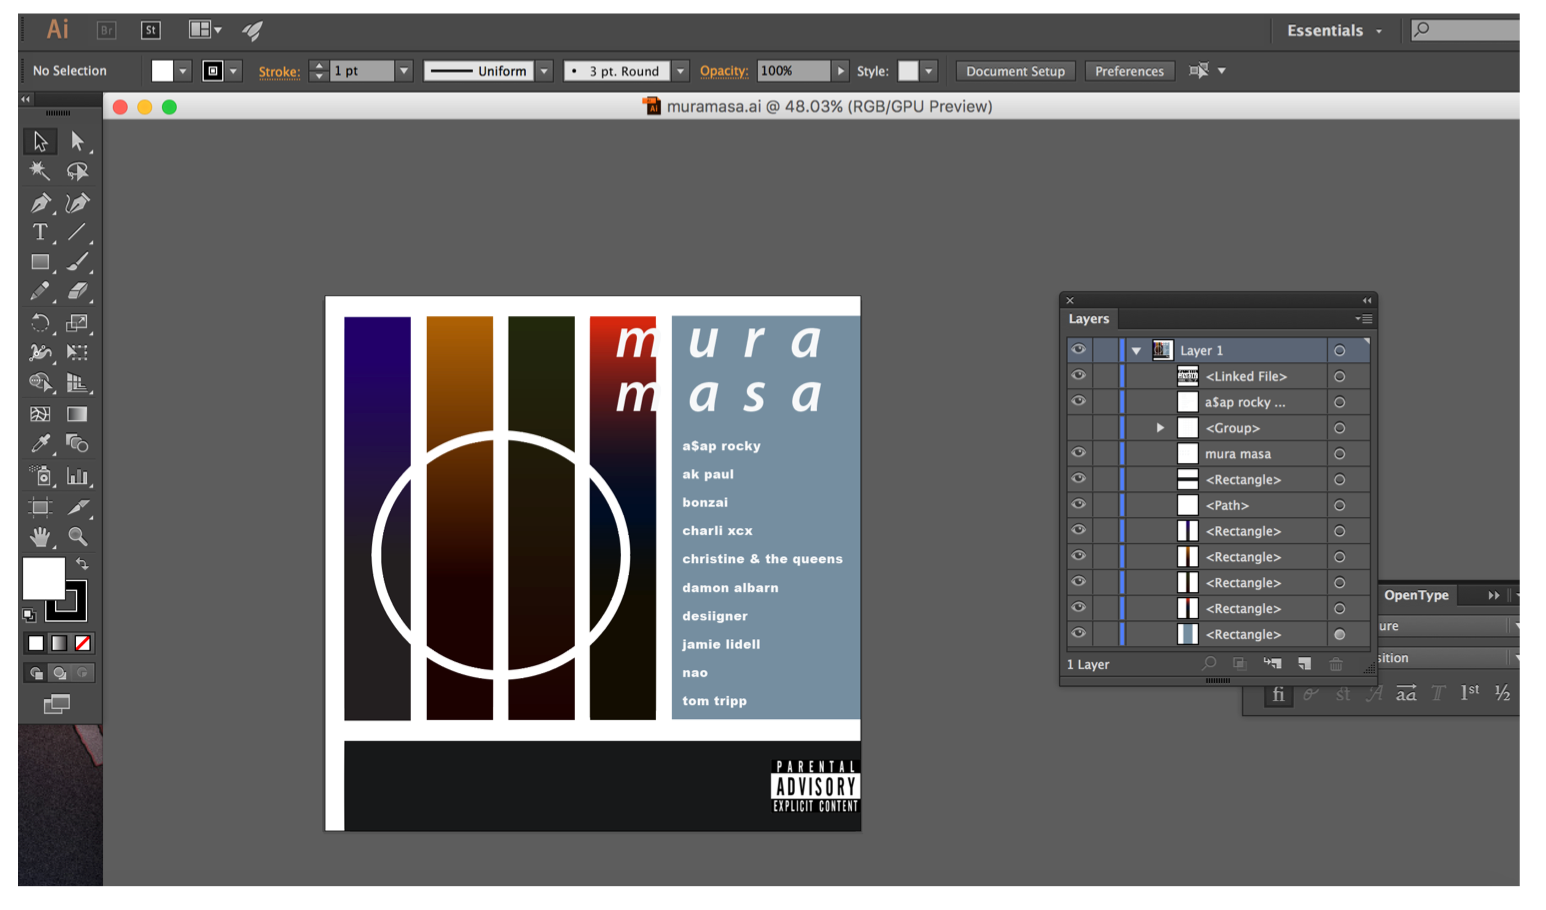Viewport: 1546px width, 910px height.
Task: Expand the Group sublayer
Action: click(x=1160, y=428)
